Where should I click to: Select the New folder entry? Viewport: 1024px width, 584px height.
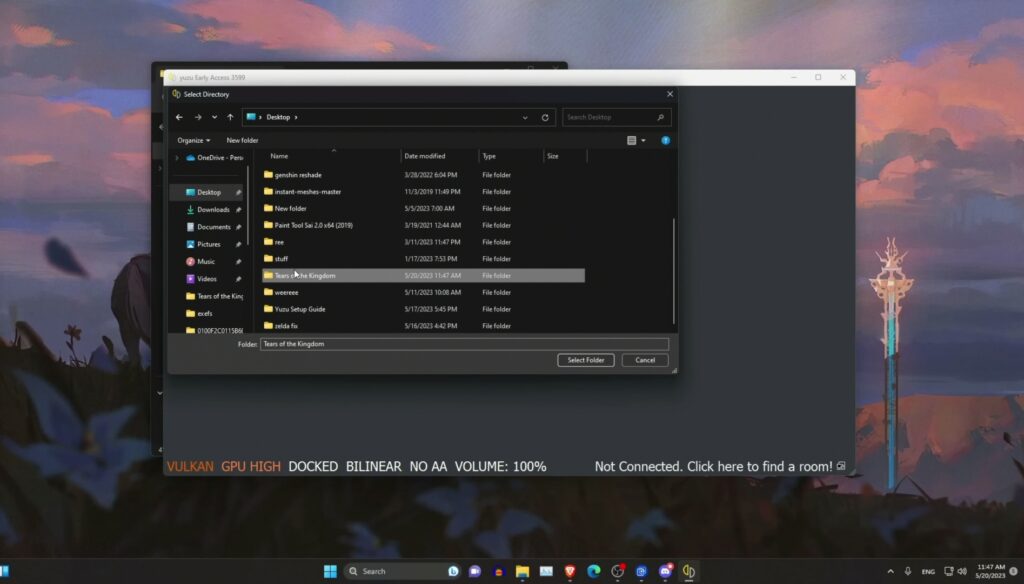[424, 208]
